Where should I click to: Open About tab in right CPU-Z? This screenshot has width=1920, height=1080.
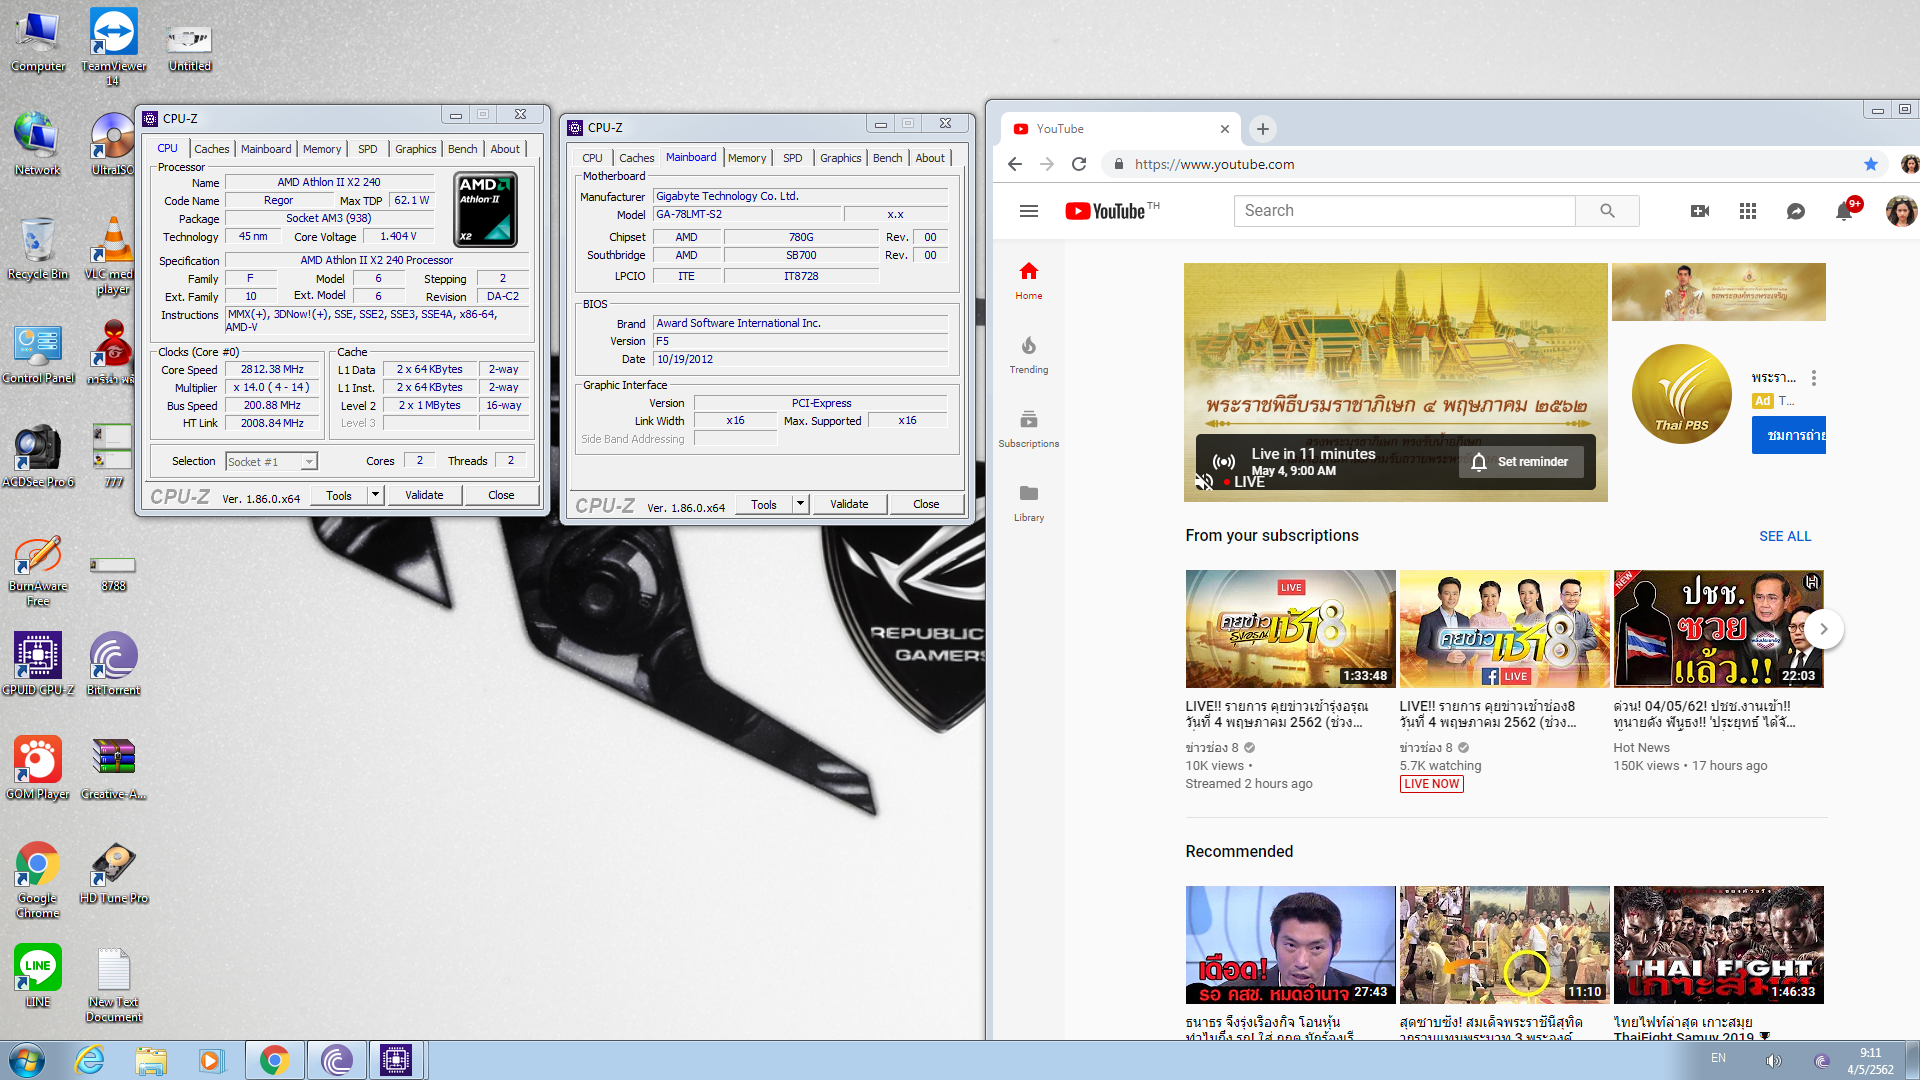(x=930, y=158)
